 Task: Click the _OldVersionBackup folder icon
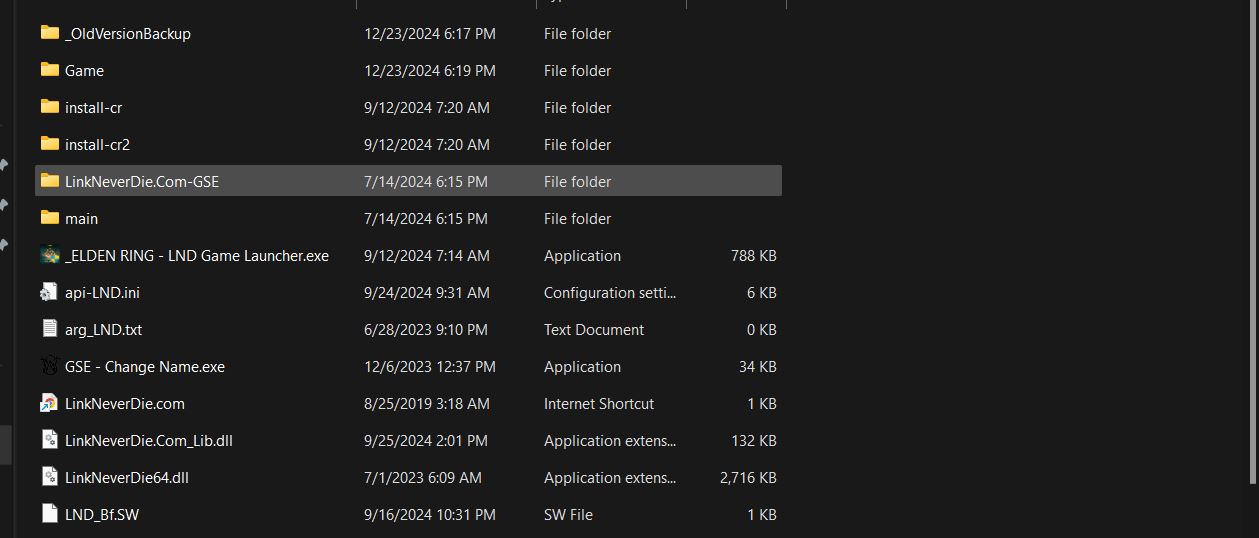coord(50,33)
